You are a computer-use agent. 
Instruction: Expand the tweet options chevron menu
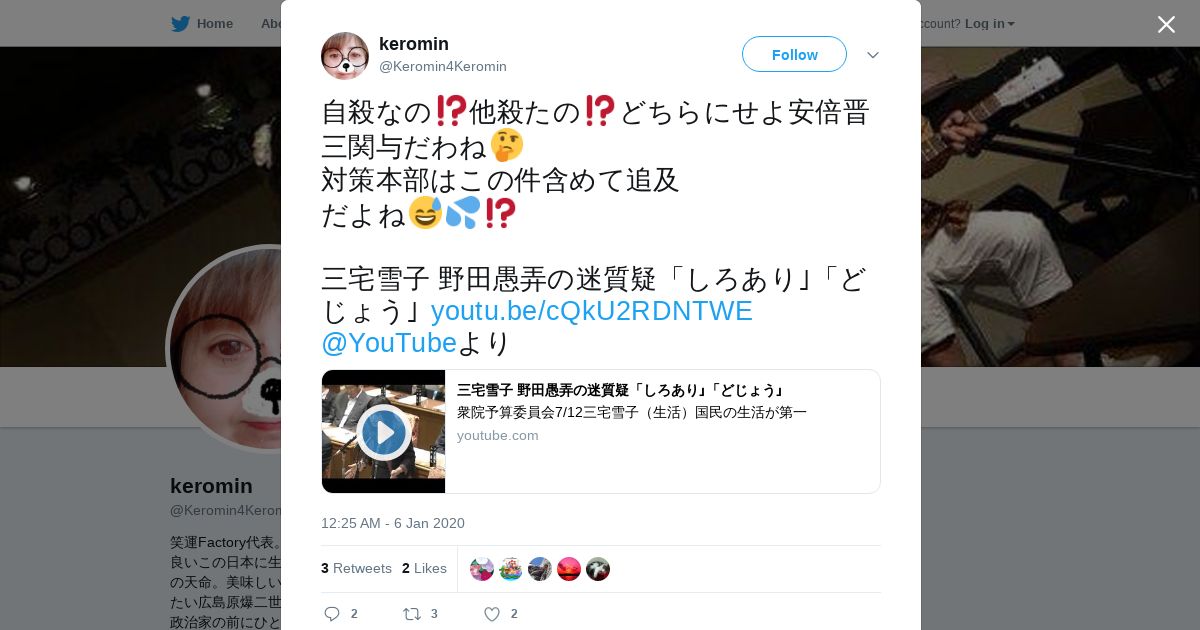click(x=873, y=55)
